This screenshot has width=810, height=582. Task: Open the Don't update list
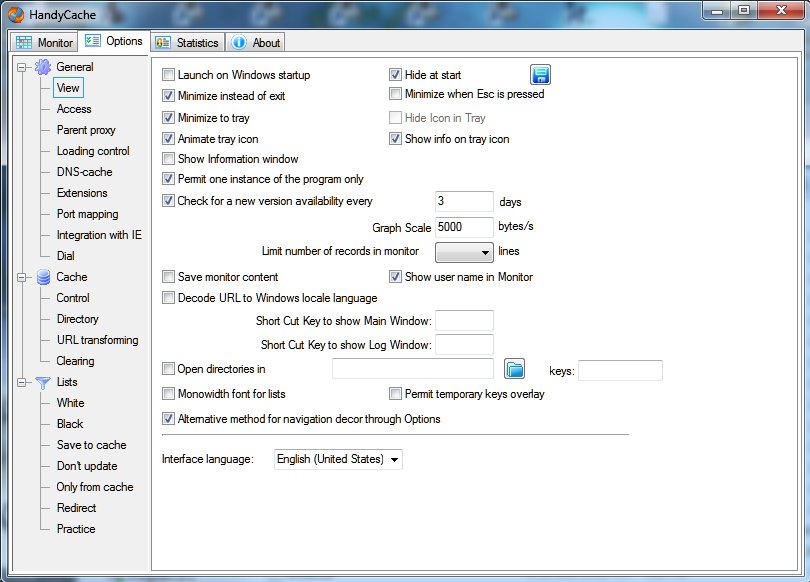point(87,466)
